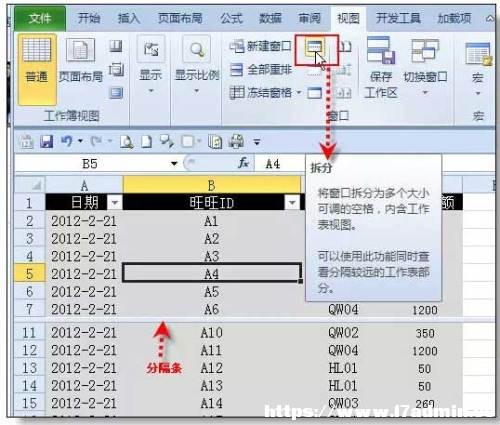Expand the Freeze Panes (冻结窗格) dropdown
Image resolution: width=500 pixels, height=425 pixels.
point(299,93)
